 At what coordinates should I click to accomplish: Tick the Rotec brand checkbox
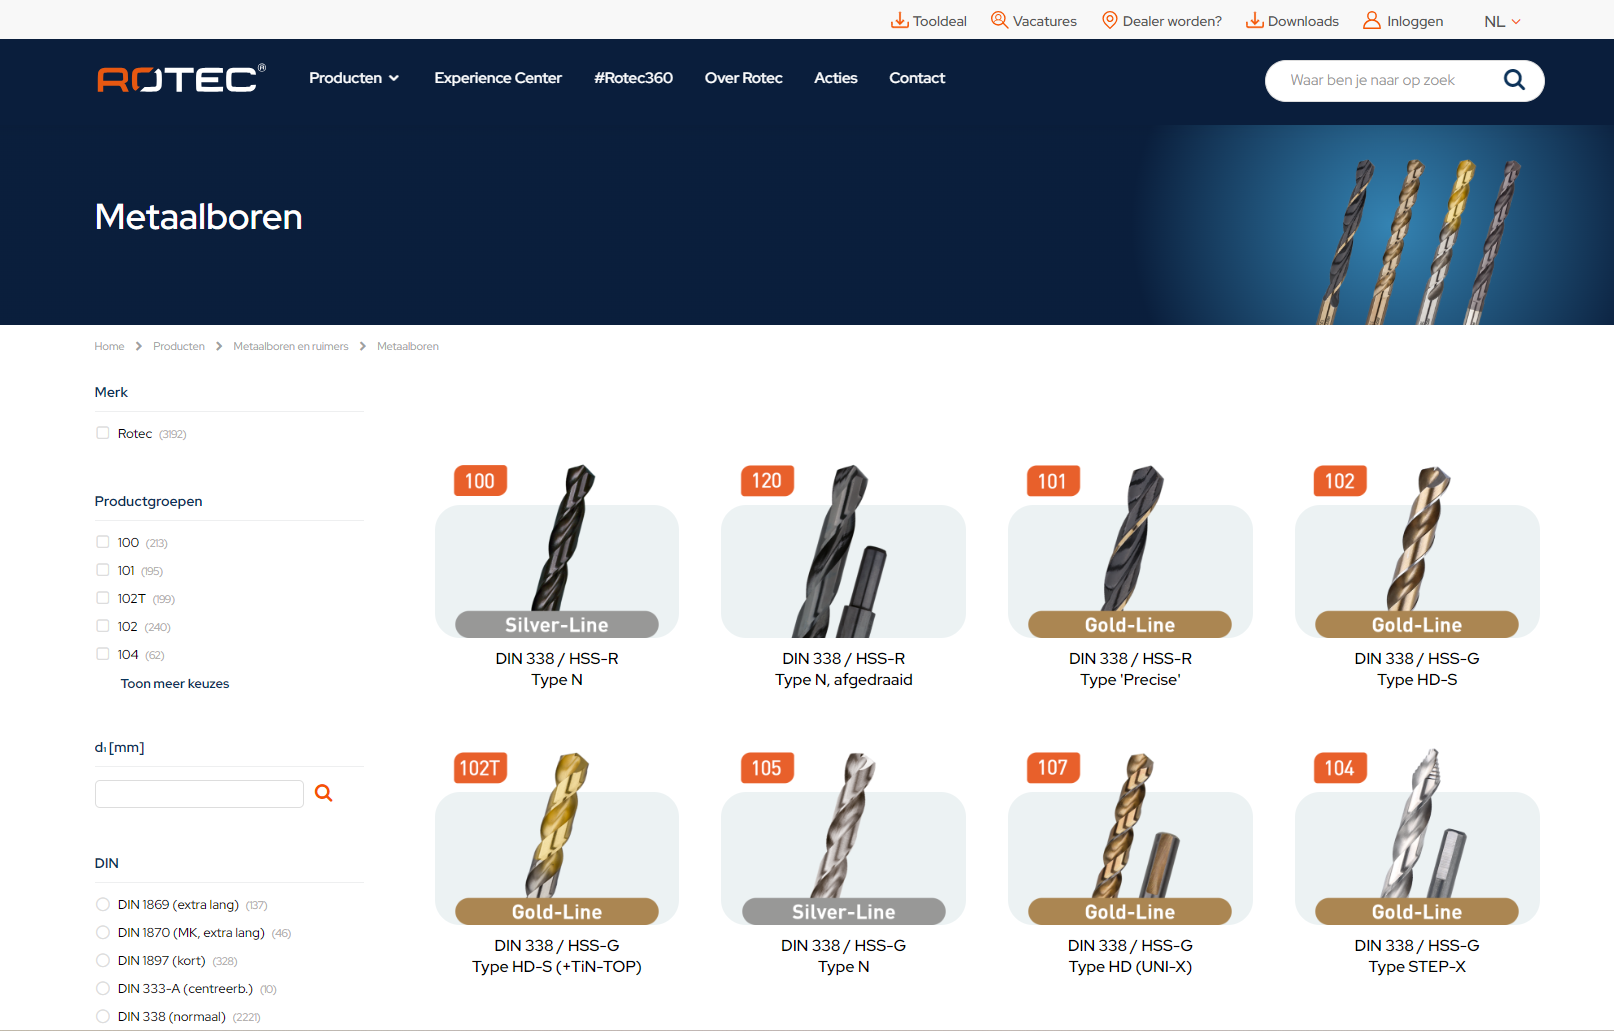pos(103,433)
